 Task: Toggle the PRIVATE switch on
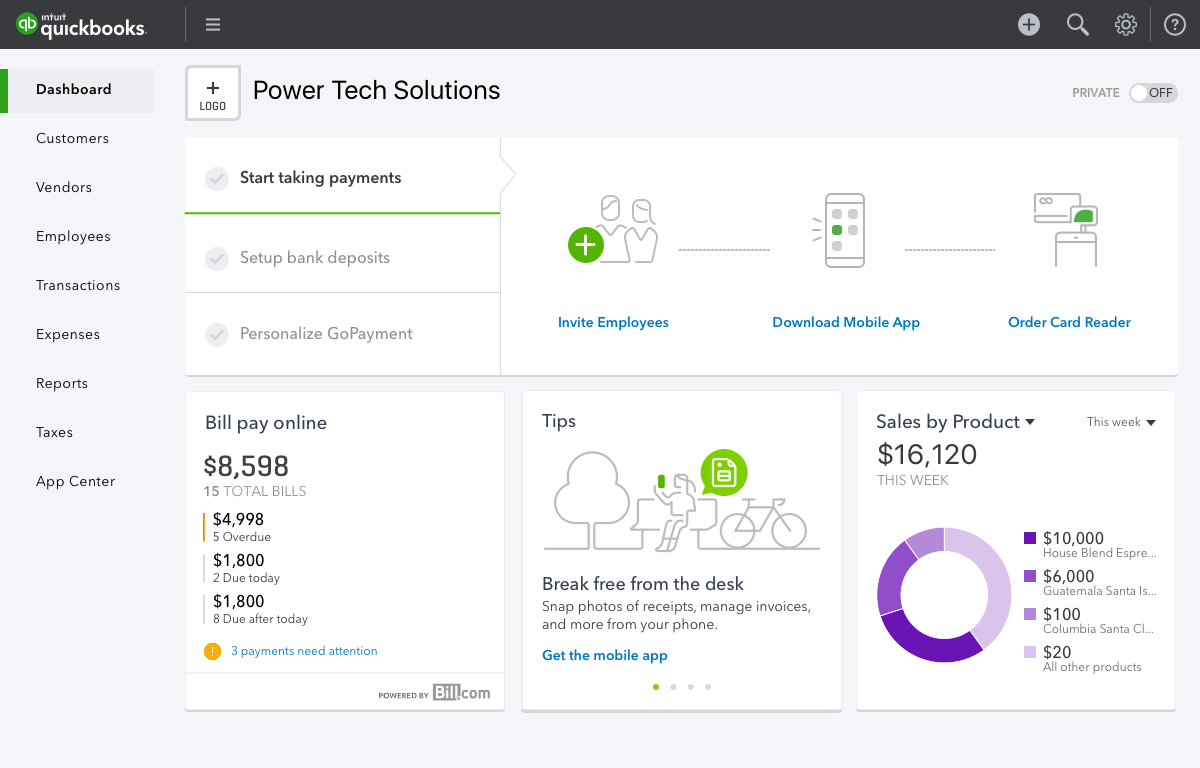(x=1153, y=93)
